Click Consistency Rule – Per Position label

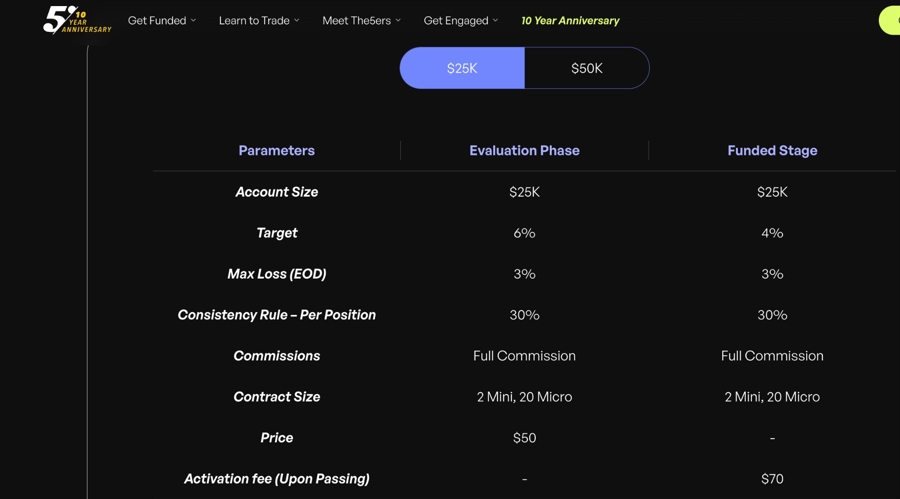click(x=276, y=315)
